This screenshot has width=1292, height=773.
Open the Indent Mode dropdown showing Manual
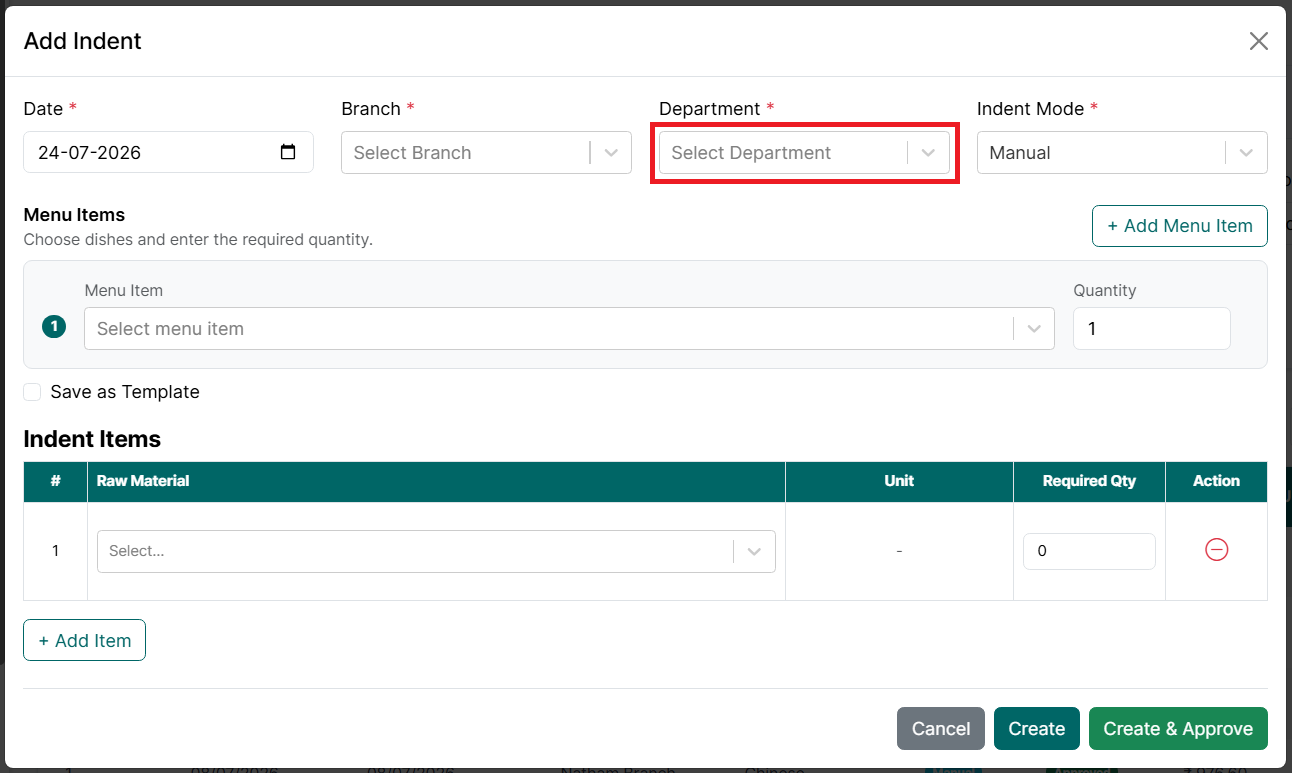[x=1122, y=152]
